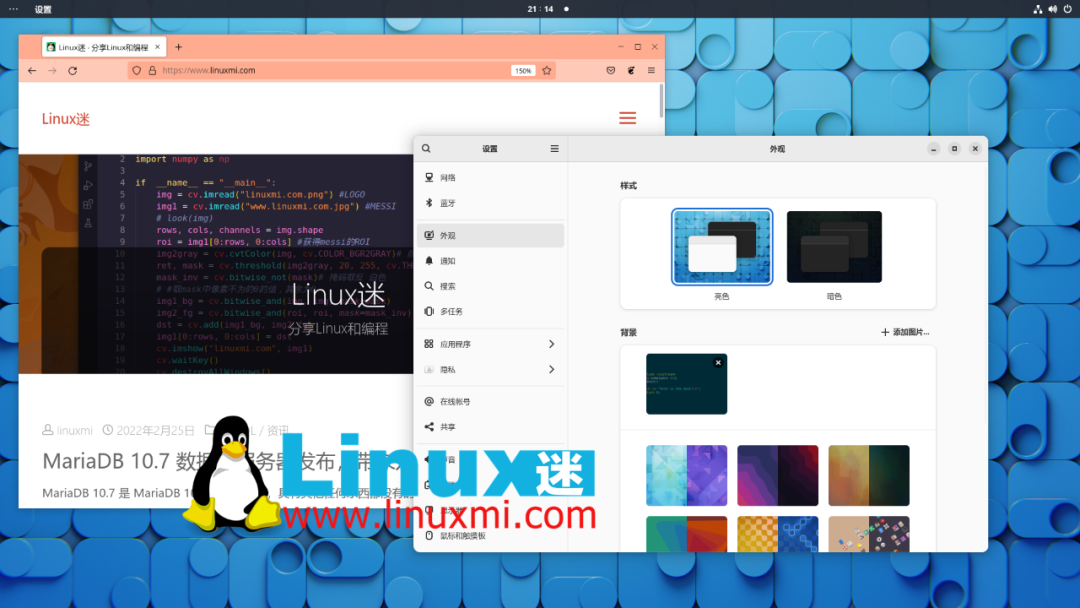Open the 设置 app menu in top bar
1080x608 pixels.
click(43, 9)
